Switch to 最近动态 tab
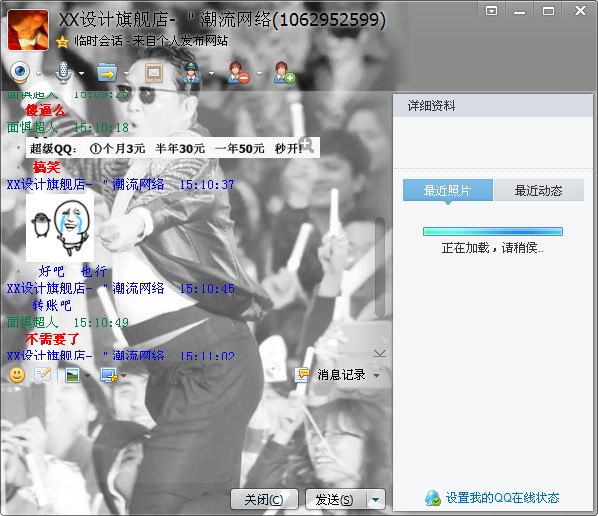The width and height of the screenshot is (598, 516). click(x=539, y=190)
